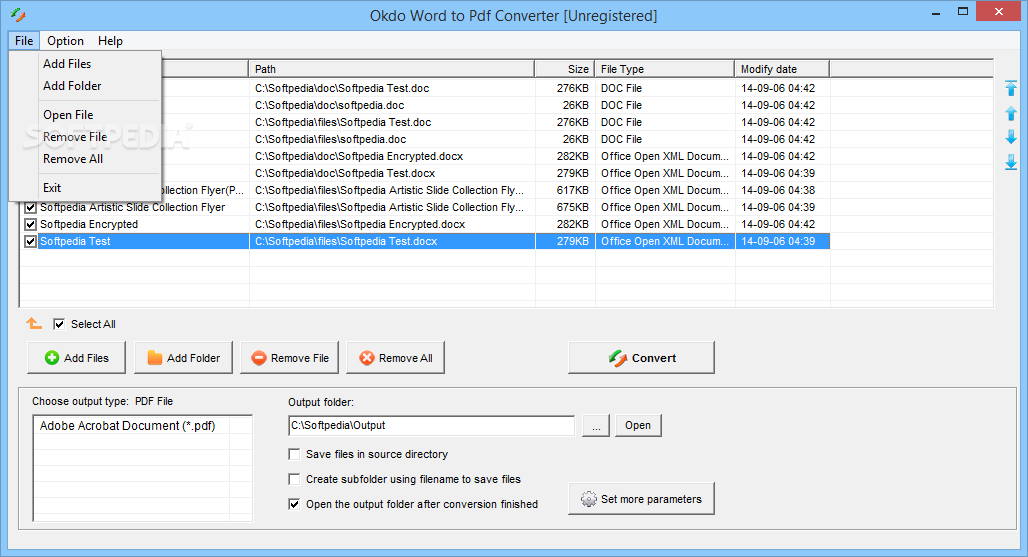Click the Output folder path field

click(x=431, y=425)
